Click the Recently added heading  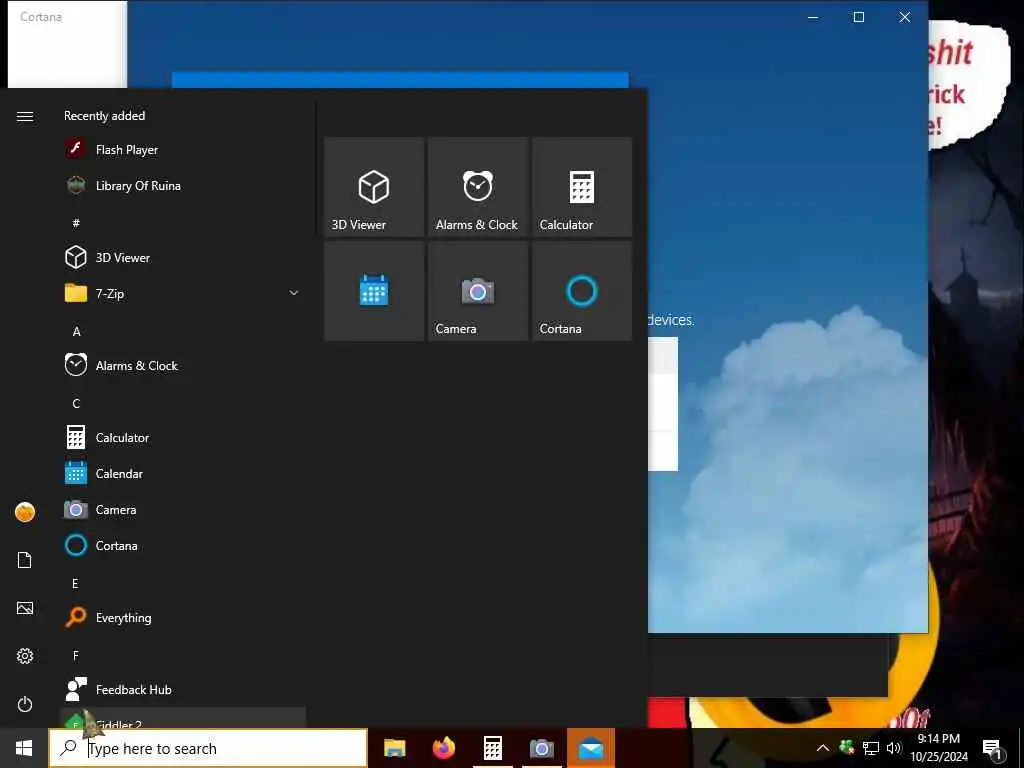pyautogui.click(x=104, y=116)
